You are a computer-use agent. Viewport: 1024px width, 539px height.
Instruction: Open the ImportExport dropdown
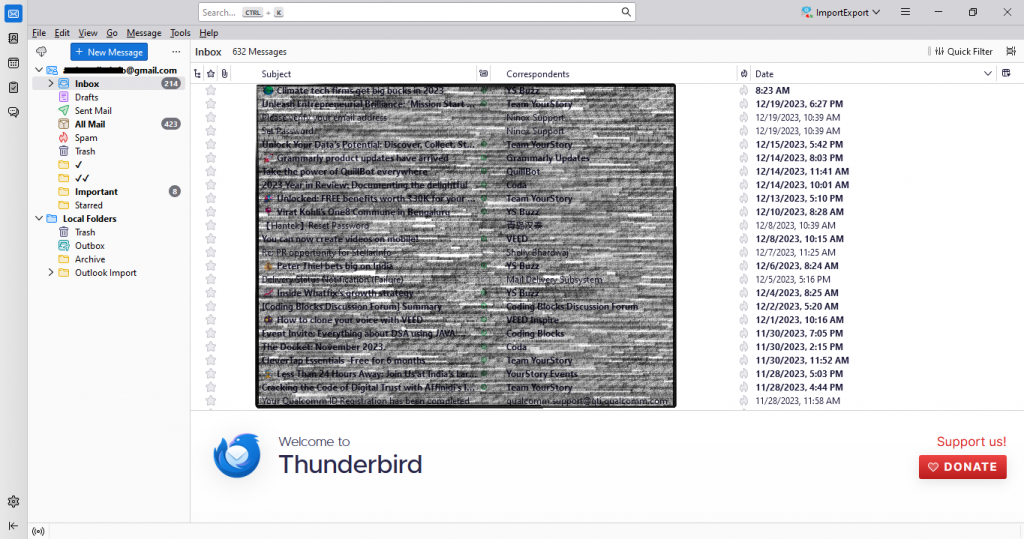(x=841, y=12)
